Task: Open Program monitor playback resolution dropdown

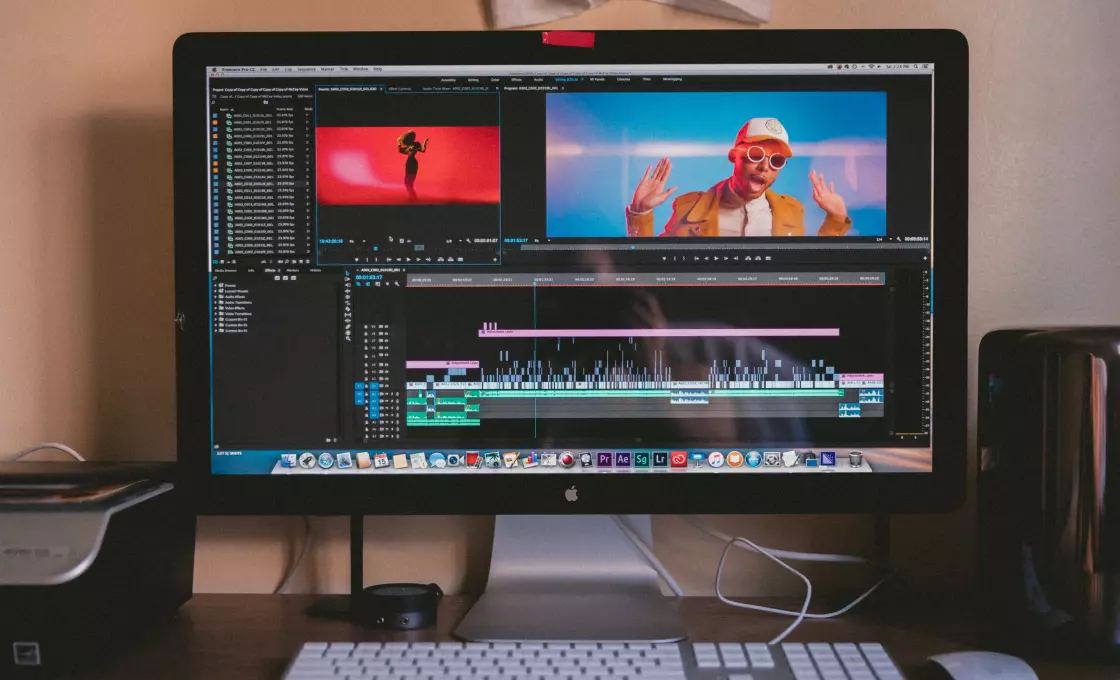Action: pyautogui.click(x=884, y=240)
